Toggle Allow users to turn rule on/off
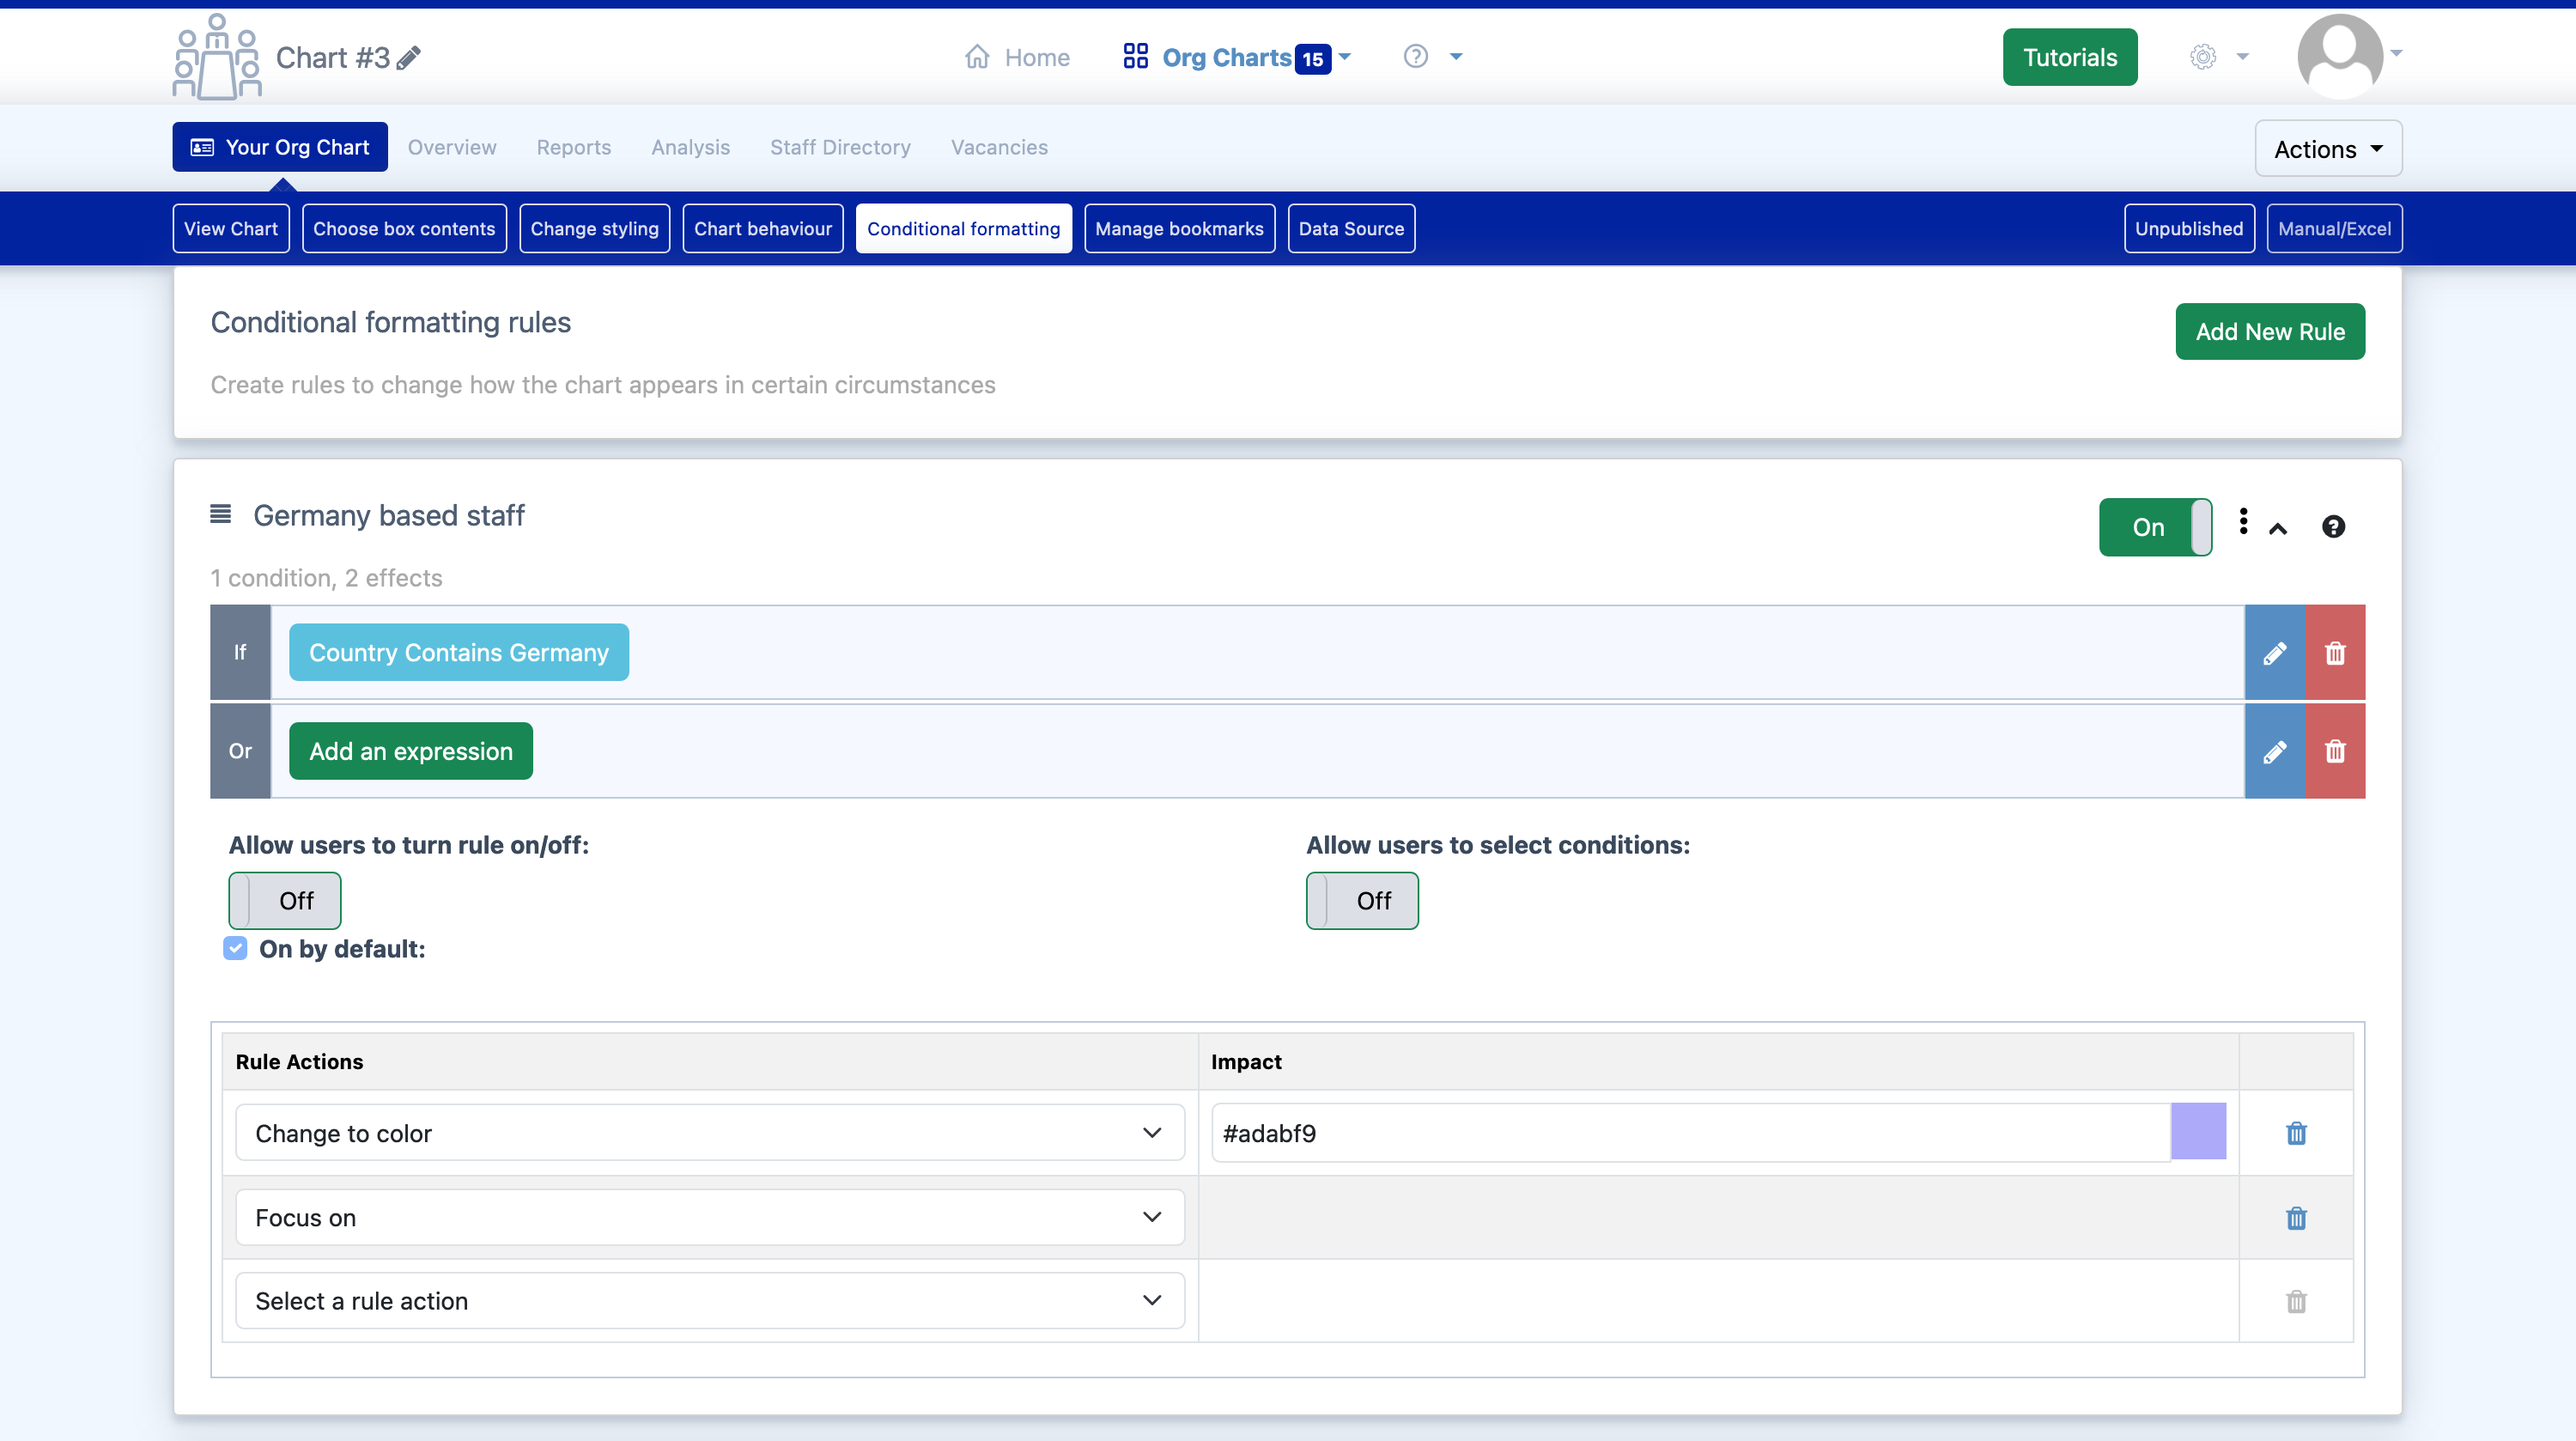 point(285,901)
